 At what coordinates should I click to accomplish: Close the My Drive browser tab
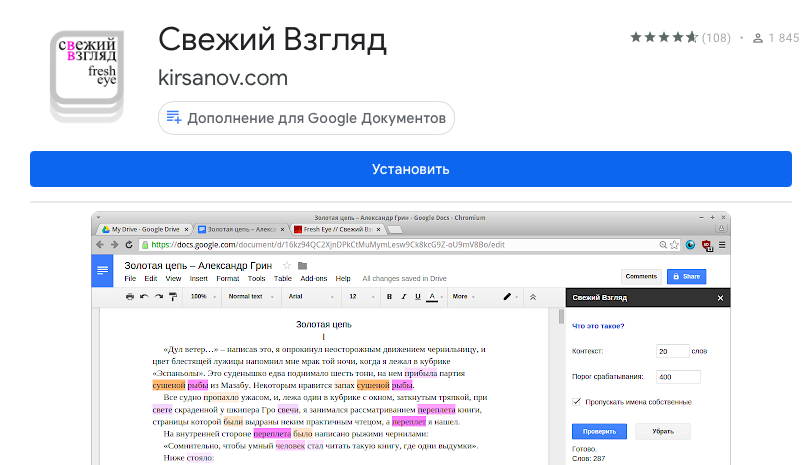pyautogui.click(x=186, y=229)
